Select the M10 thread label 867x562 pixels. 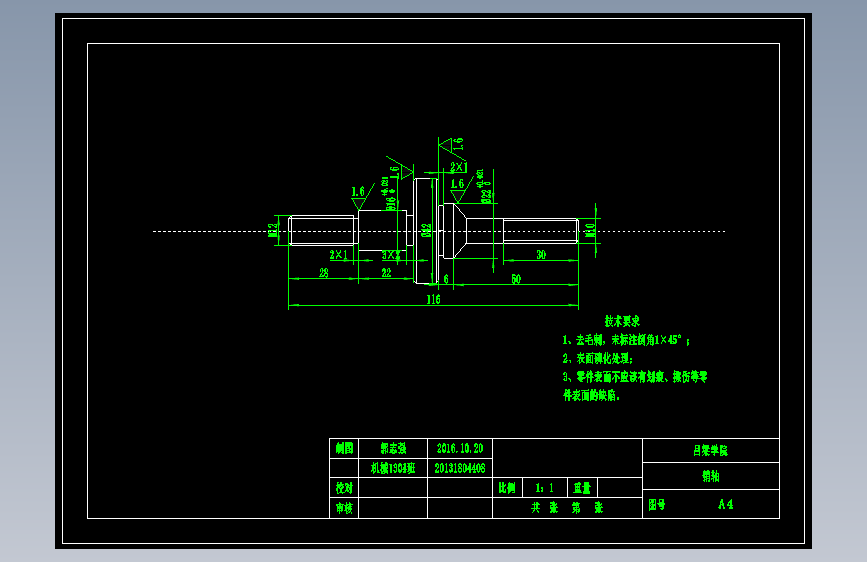[x=591, y=230]
